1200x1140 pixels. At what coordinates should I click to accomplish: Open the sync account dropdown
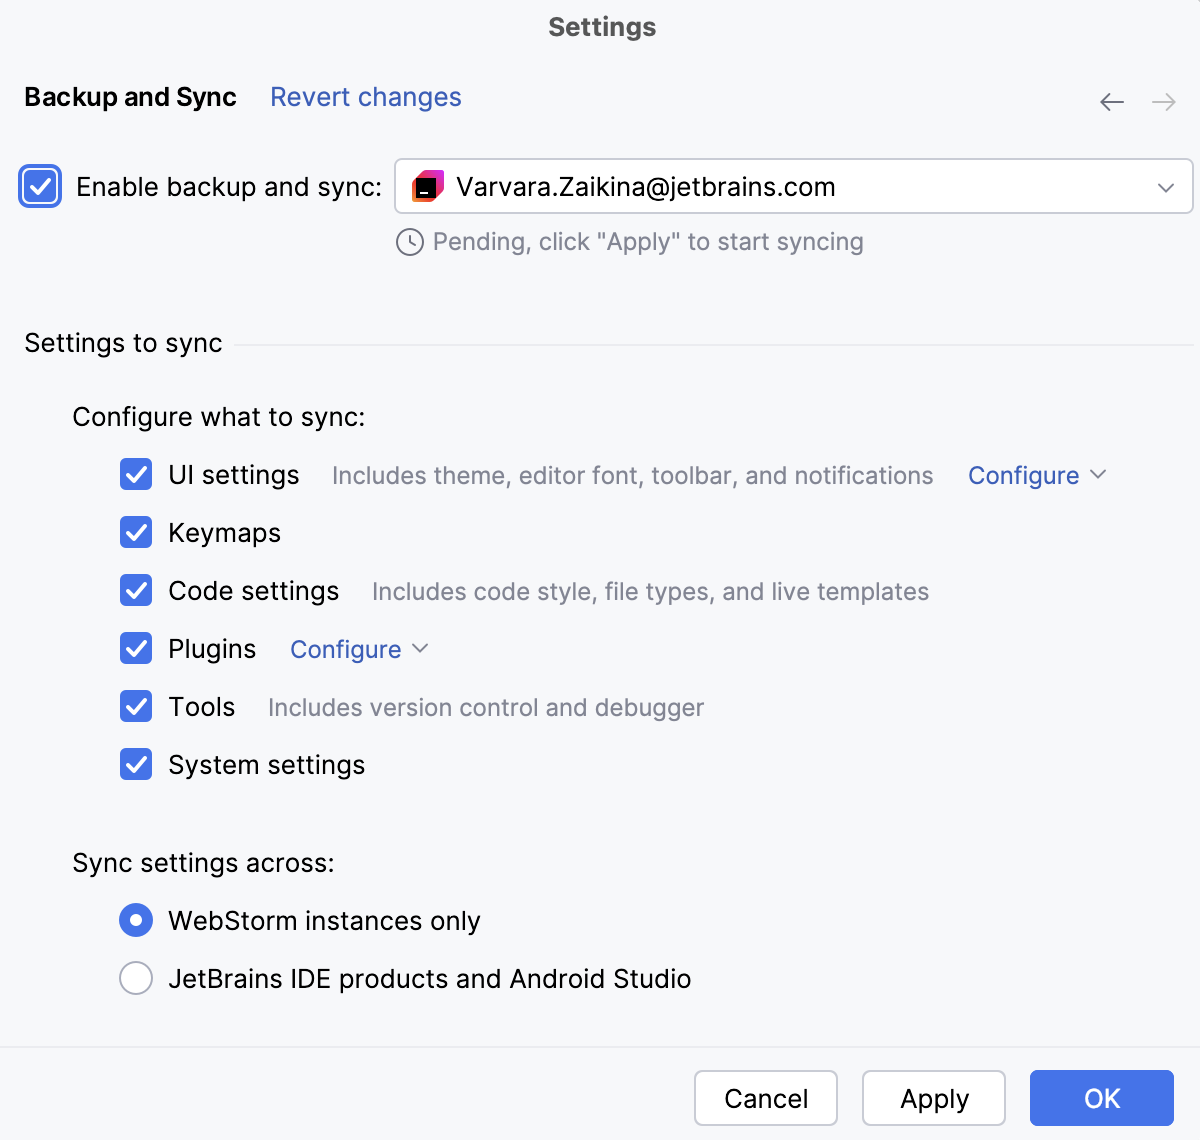(x=1164, y=186)
